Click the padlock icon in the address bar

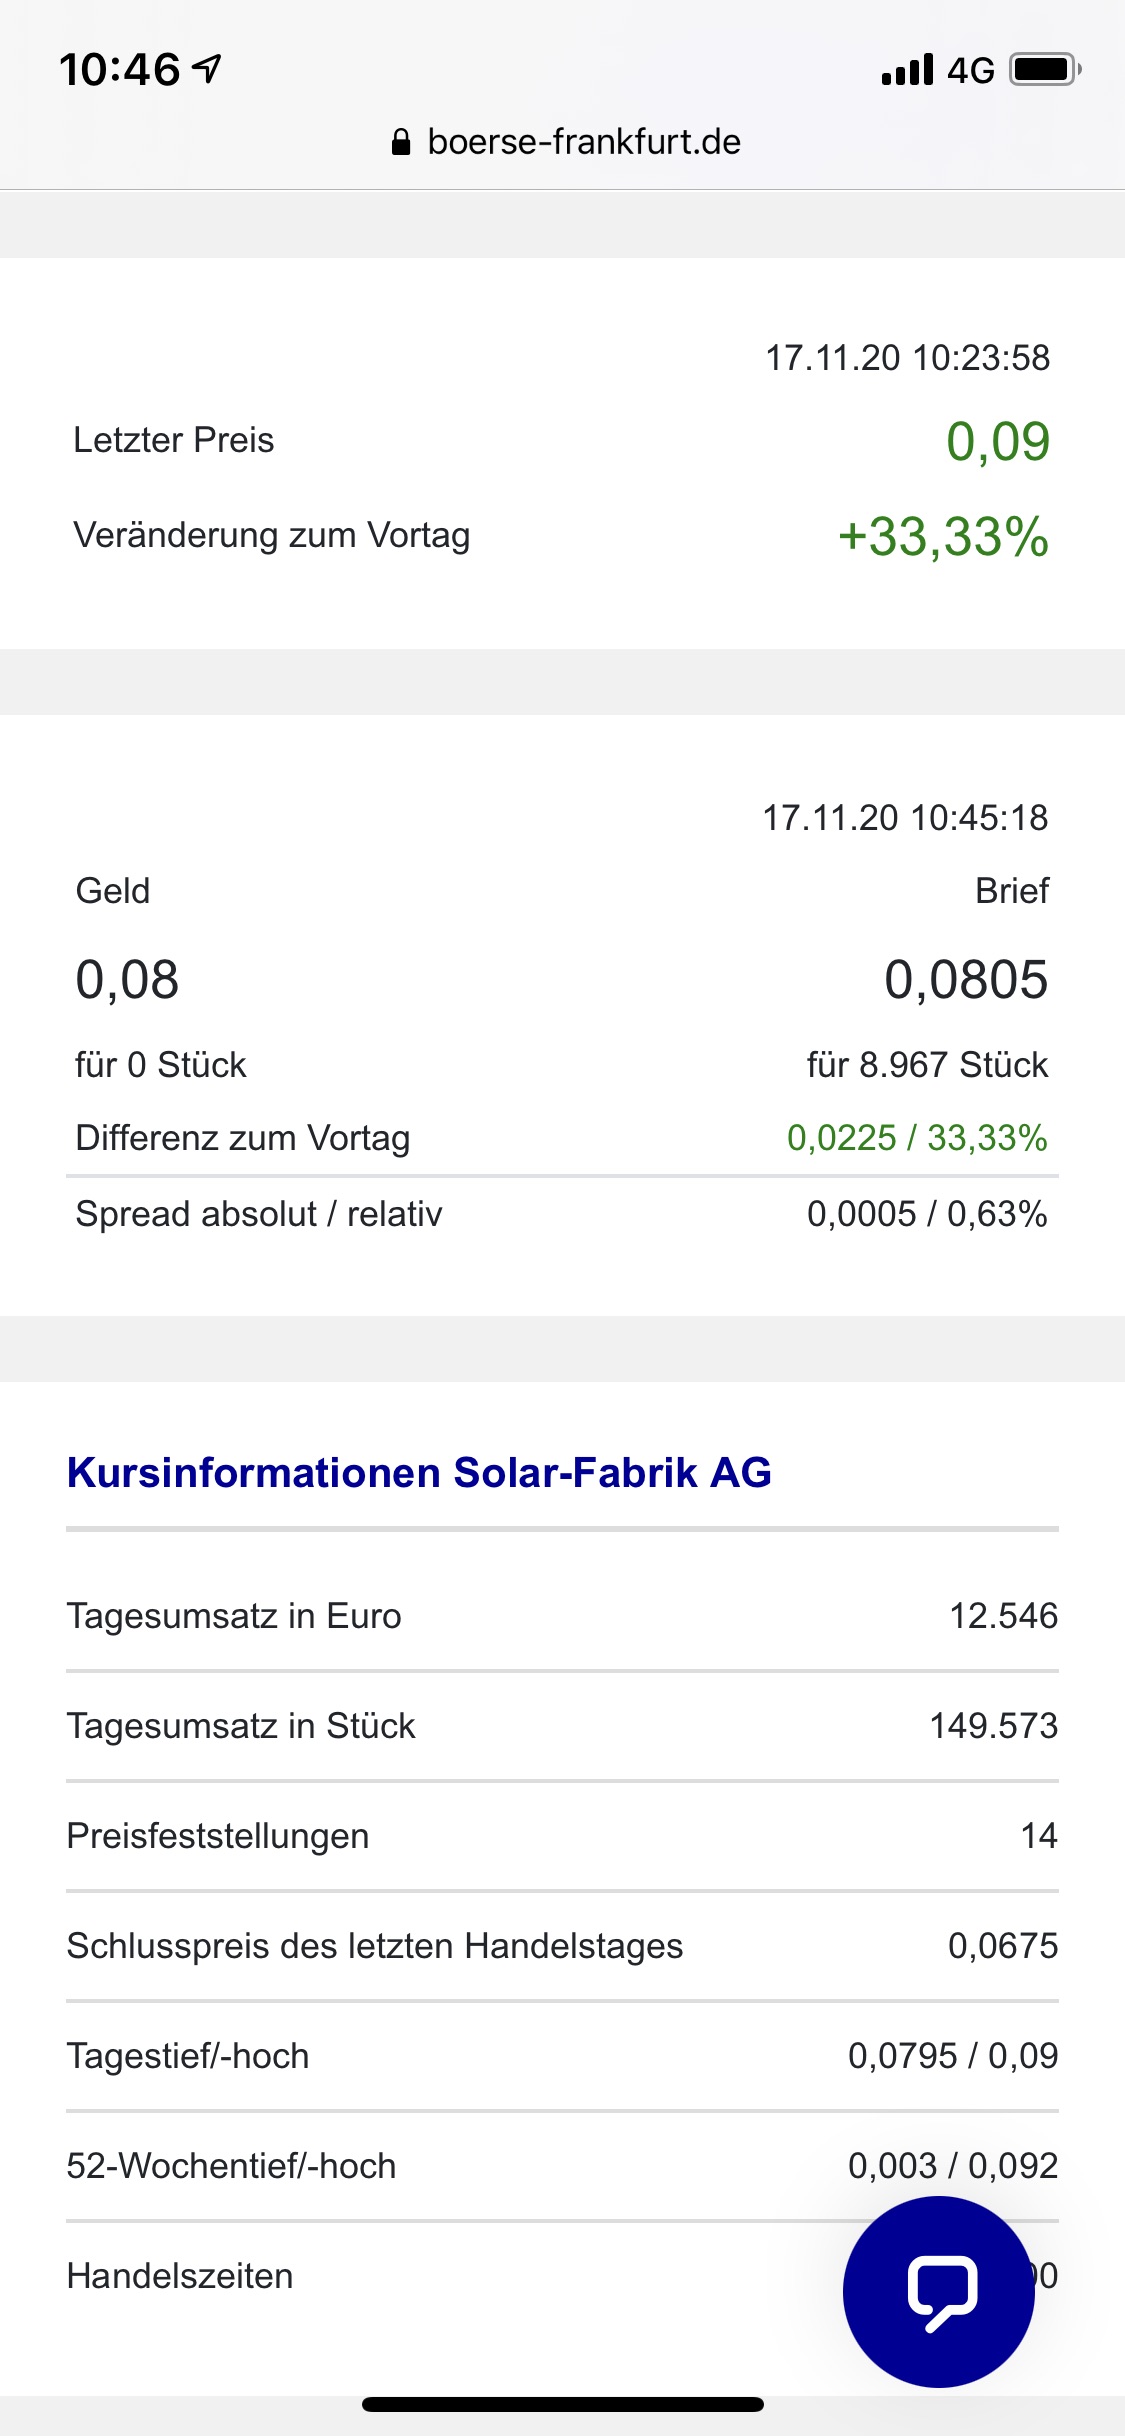click(402, 141)
